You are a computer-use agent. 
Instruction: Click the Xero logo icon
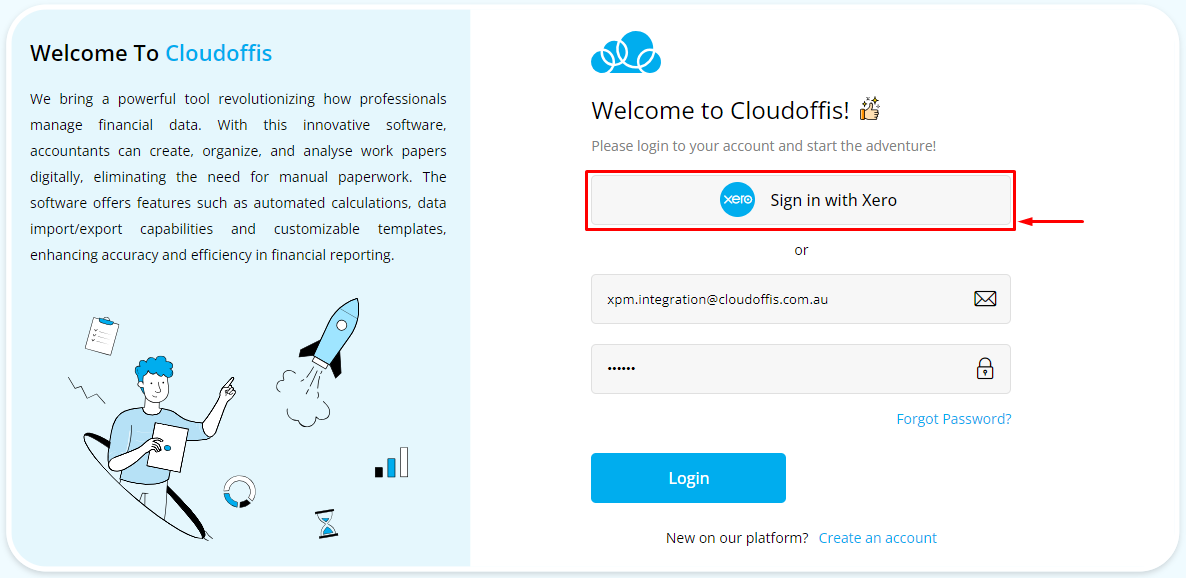pyautogui.click(x=737, y=200)
